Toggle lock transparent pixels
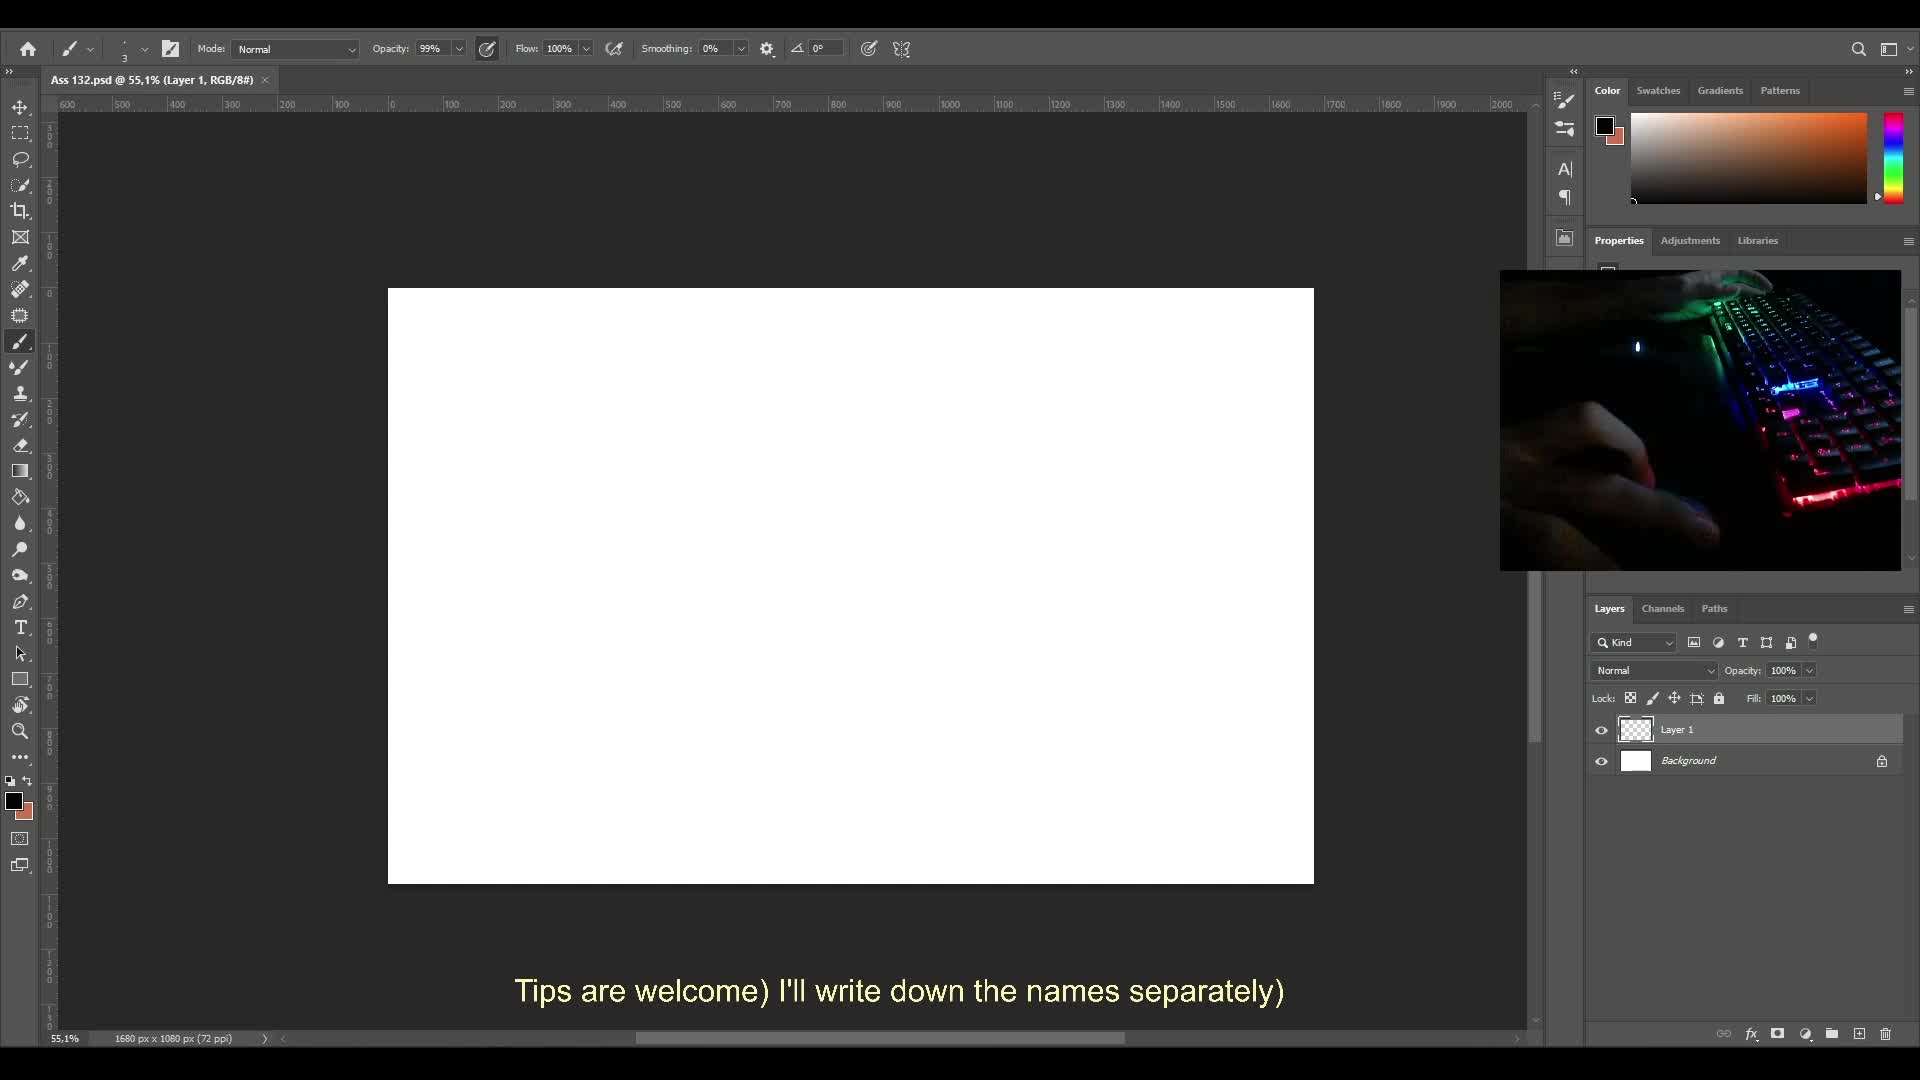The width and height of the screenshot is (1920, 1080). coord(1630,698)
